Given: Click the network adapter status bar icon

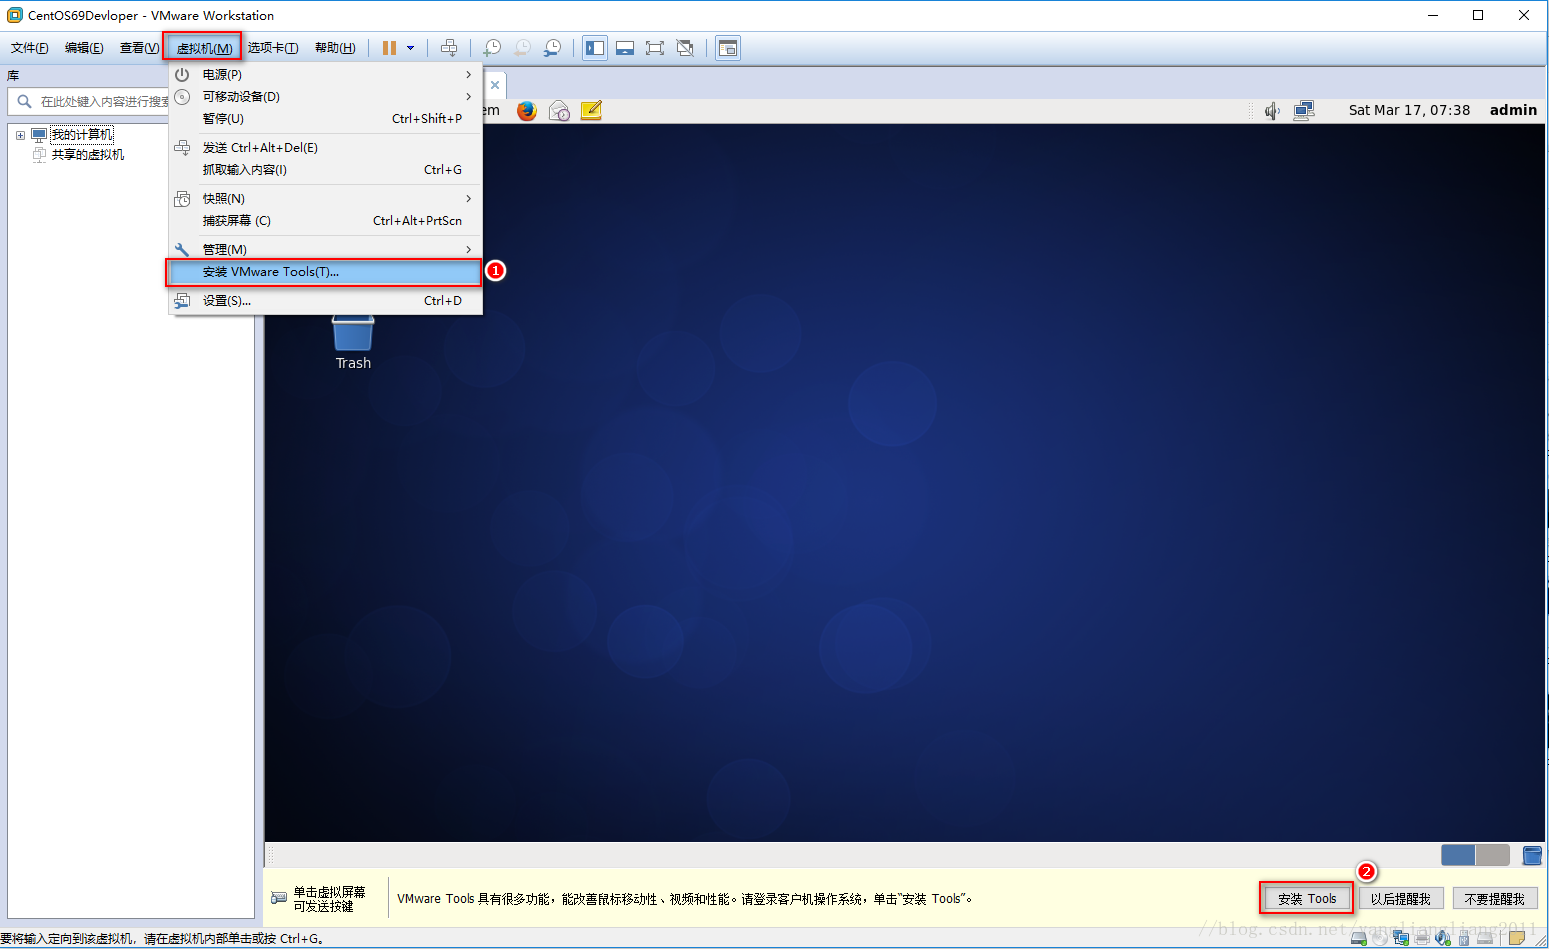Looking at the screenshot, I should click(1401, 938).
